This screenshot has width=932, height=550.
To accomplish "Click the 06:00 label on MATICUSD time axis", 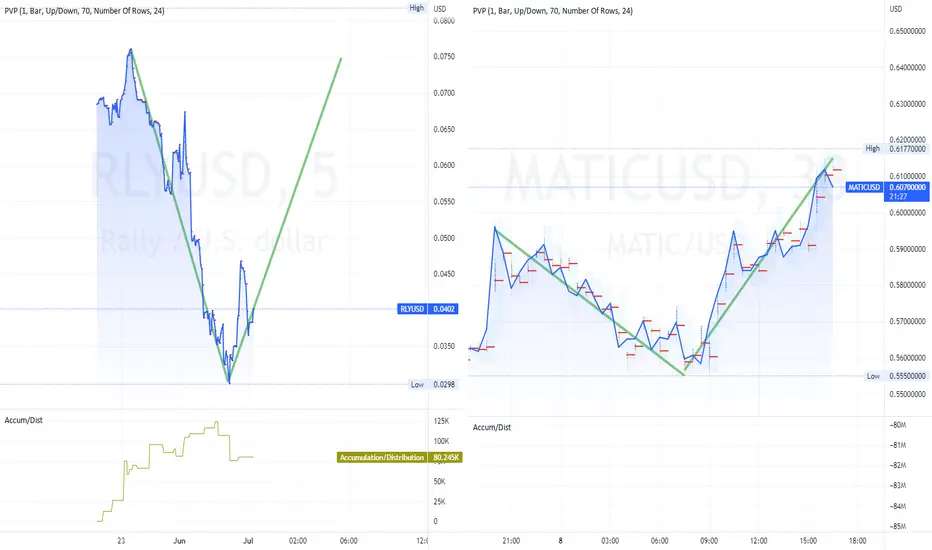I will (659, 540).
